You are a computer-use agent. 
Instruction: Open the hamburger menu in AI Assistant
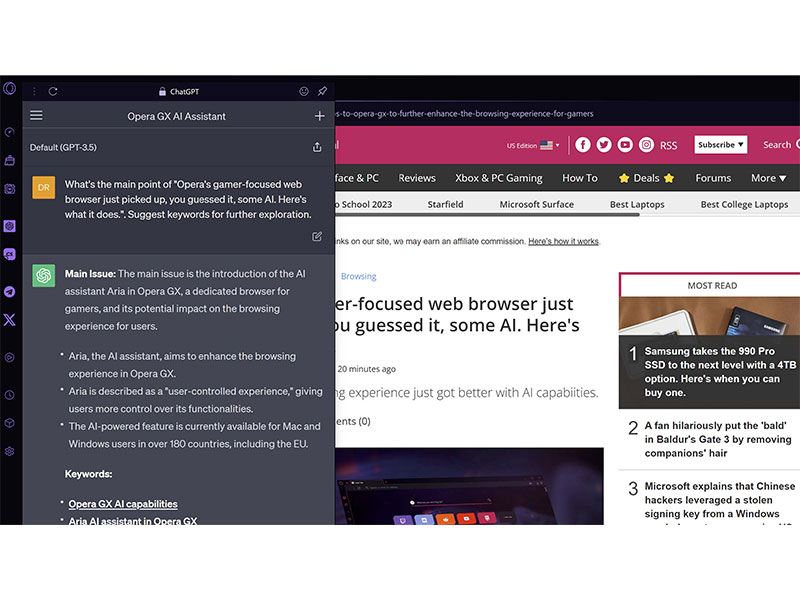click(36, 115)
